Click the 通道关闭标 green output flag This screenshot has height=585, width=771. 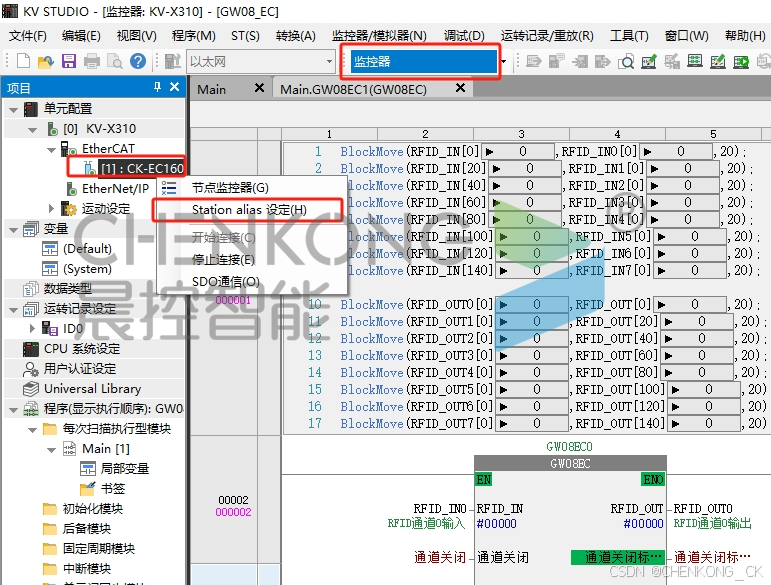click(x=618, y=557)
